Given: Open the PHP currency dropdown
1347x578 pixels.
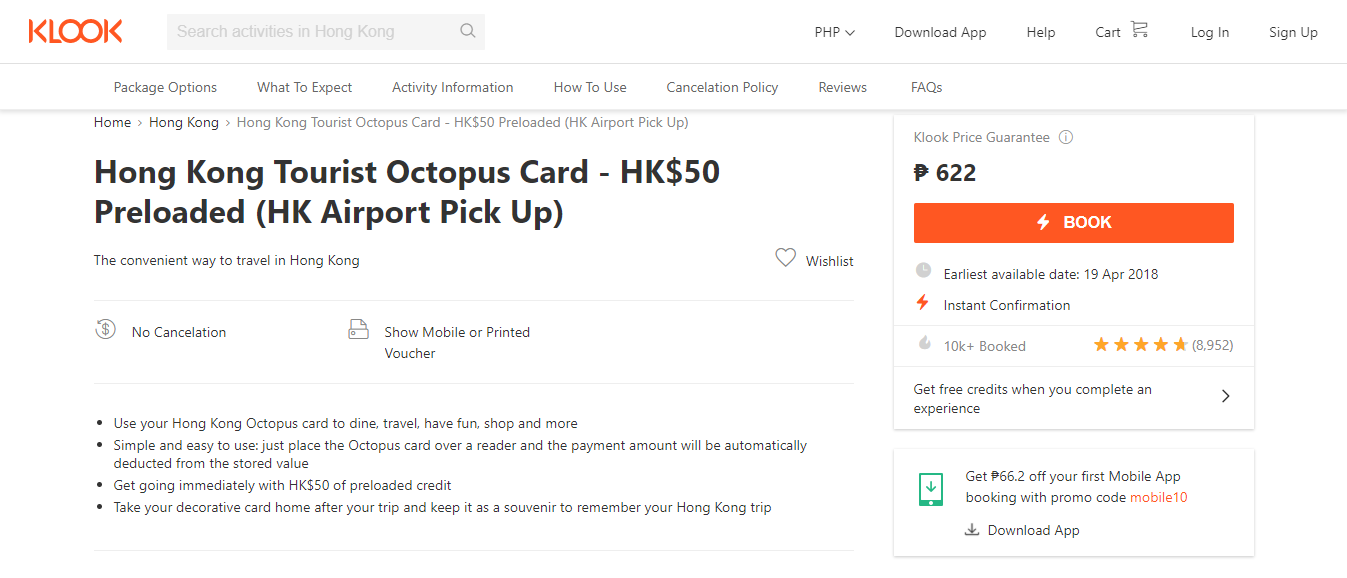Looking at the screenshot, I should pyautogui.click(x=834, y=32).
